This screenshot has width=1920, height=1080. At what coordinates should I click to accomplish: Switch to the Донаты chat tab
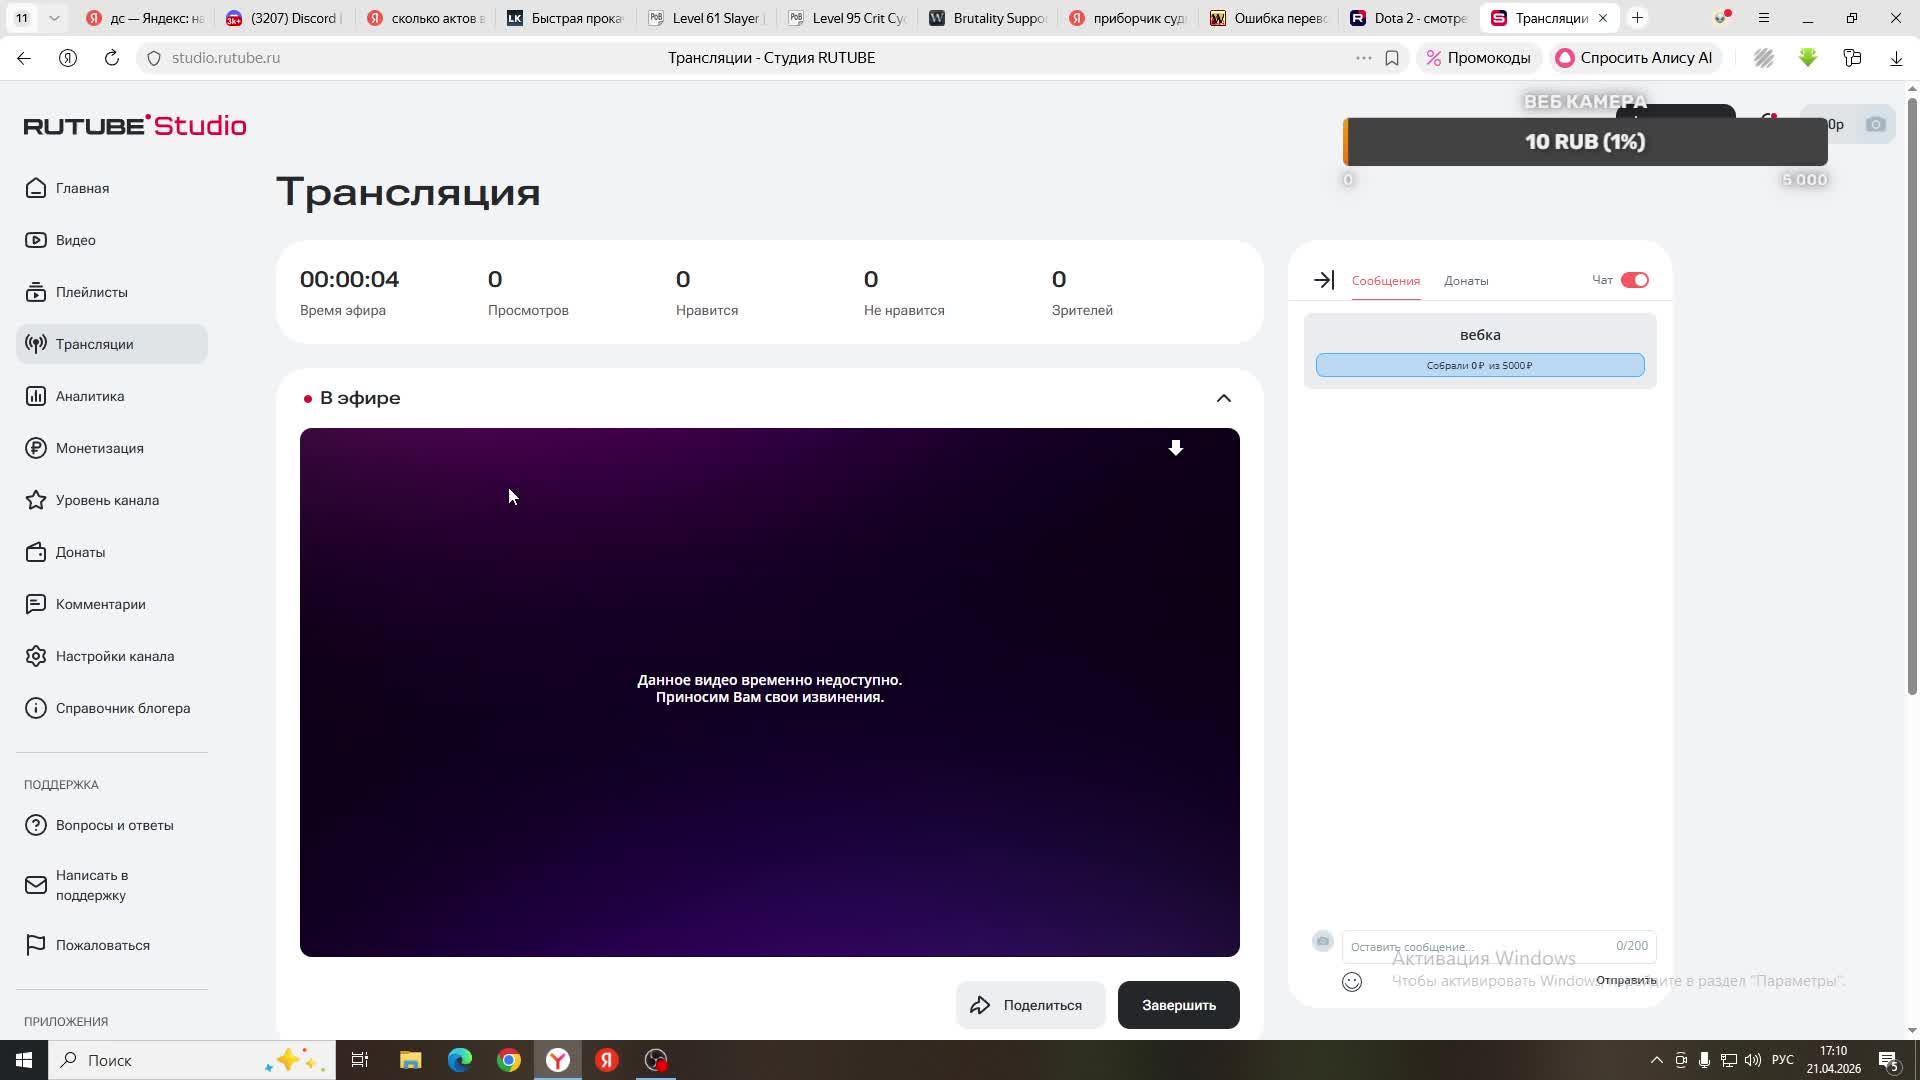(1466, 281)
